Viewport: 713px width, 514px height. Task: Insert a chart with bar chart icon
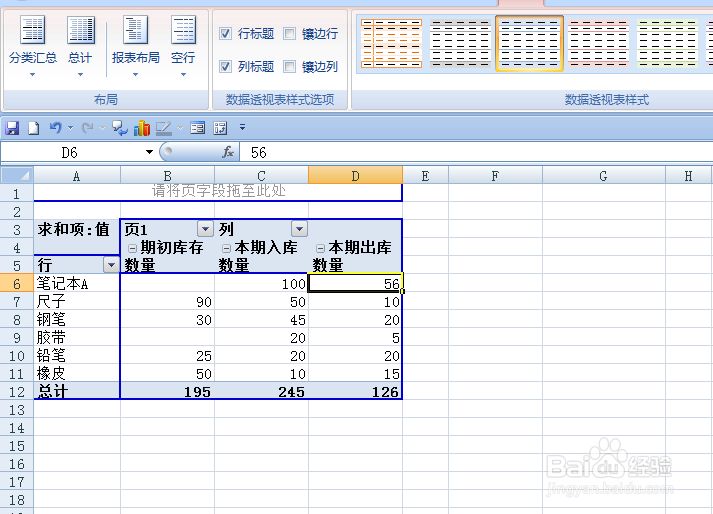point(142,128)
